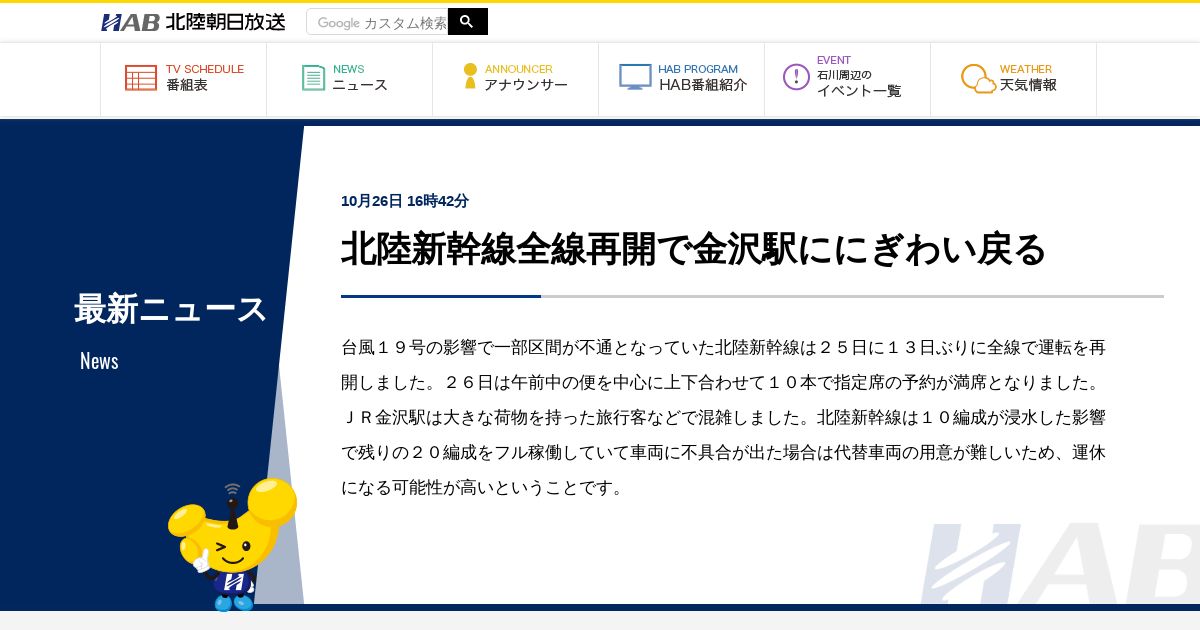
Task: Click the article body paragraph starting 台風１９号
Action: click(x=724, y=417)
